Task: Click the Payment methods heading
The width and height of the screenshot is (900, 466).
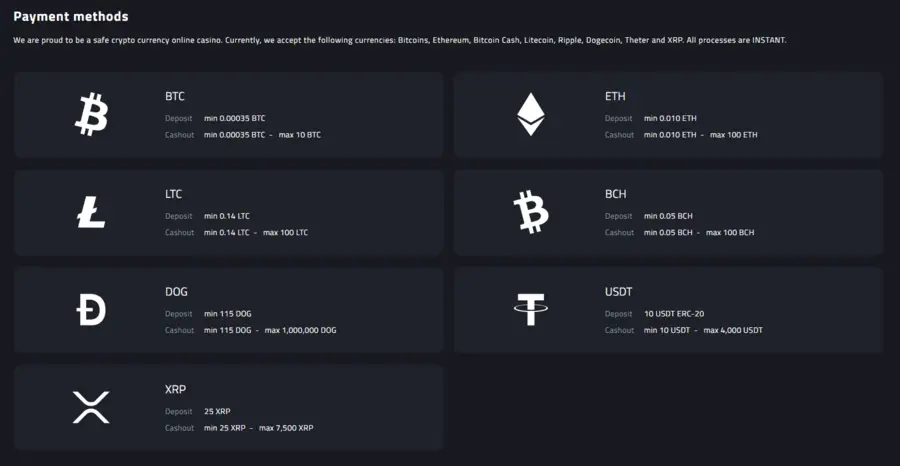Action: [x=71, y=17]
